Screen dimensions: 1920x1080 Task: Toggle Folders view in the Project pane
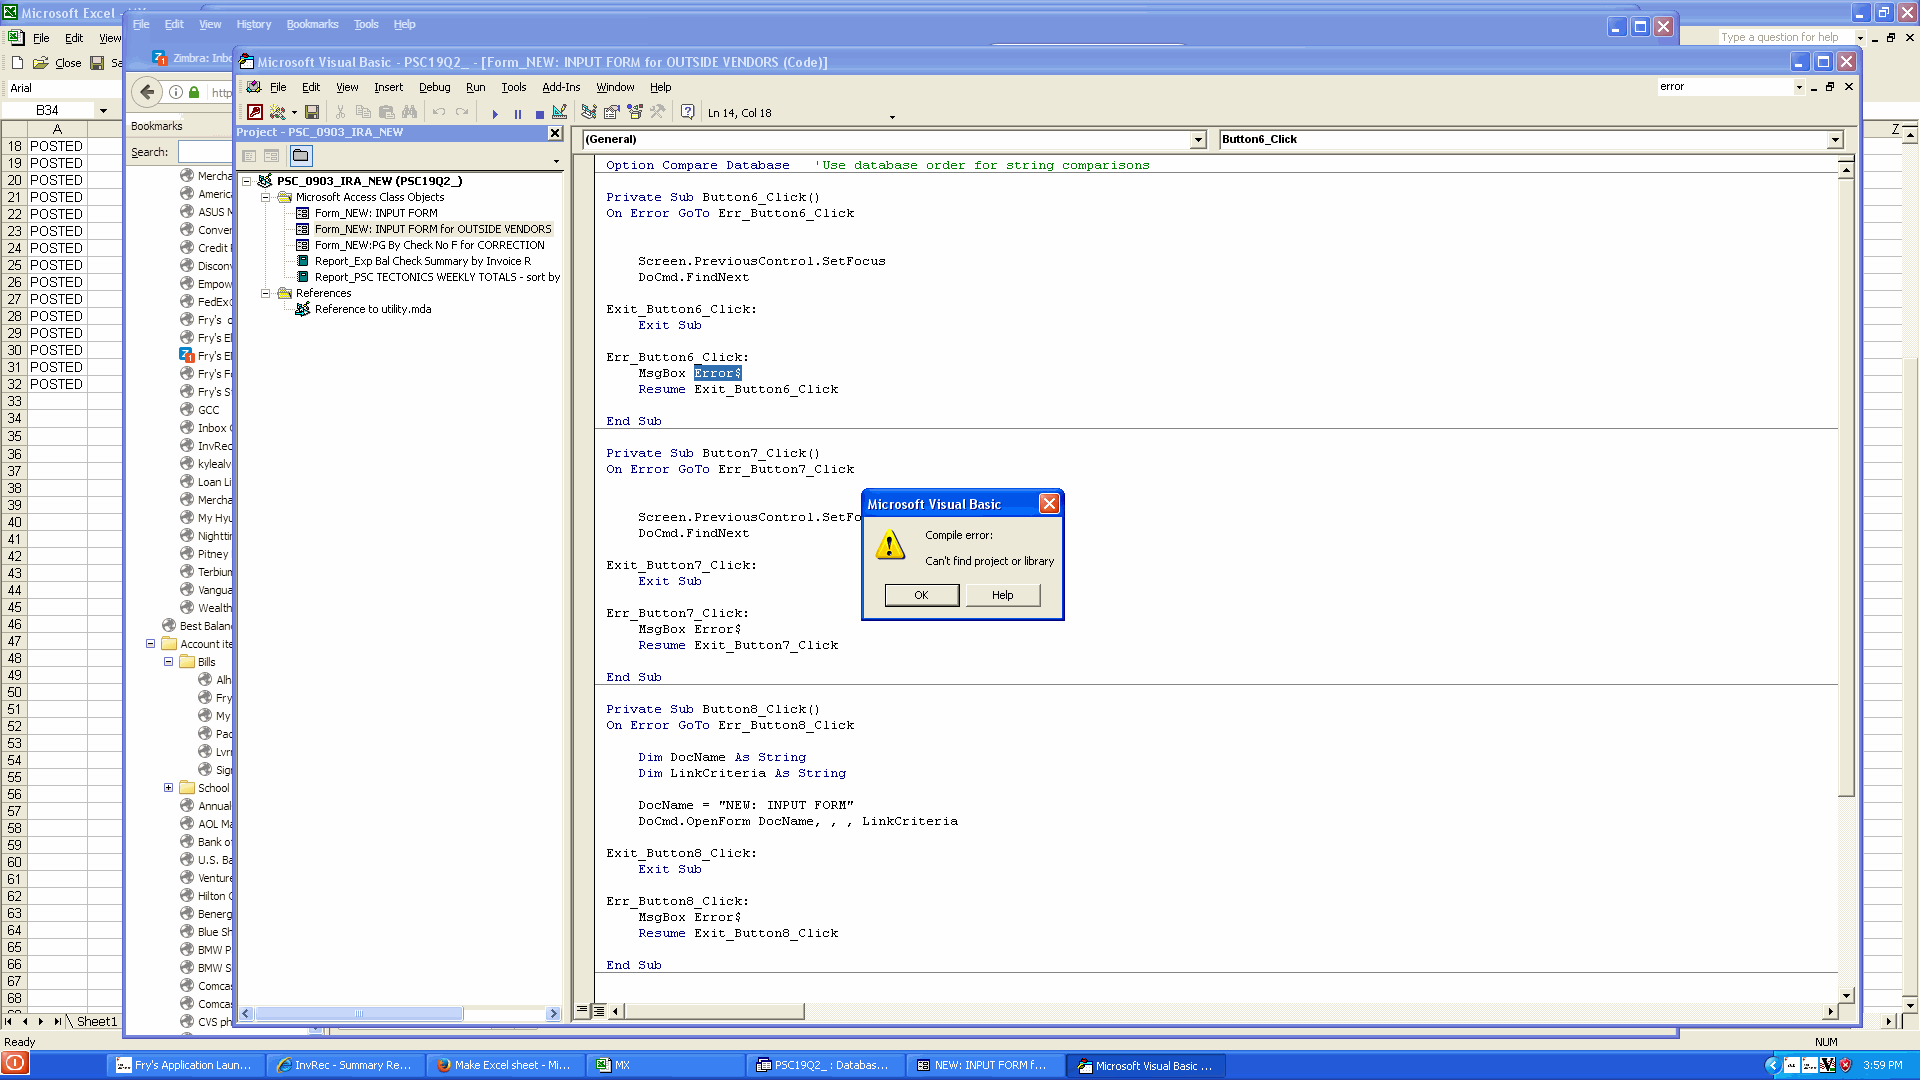[300, 156]
